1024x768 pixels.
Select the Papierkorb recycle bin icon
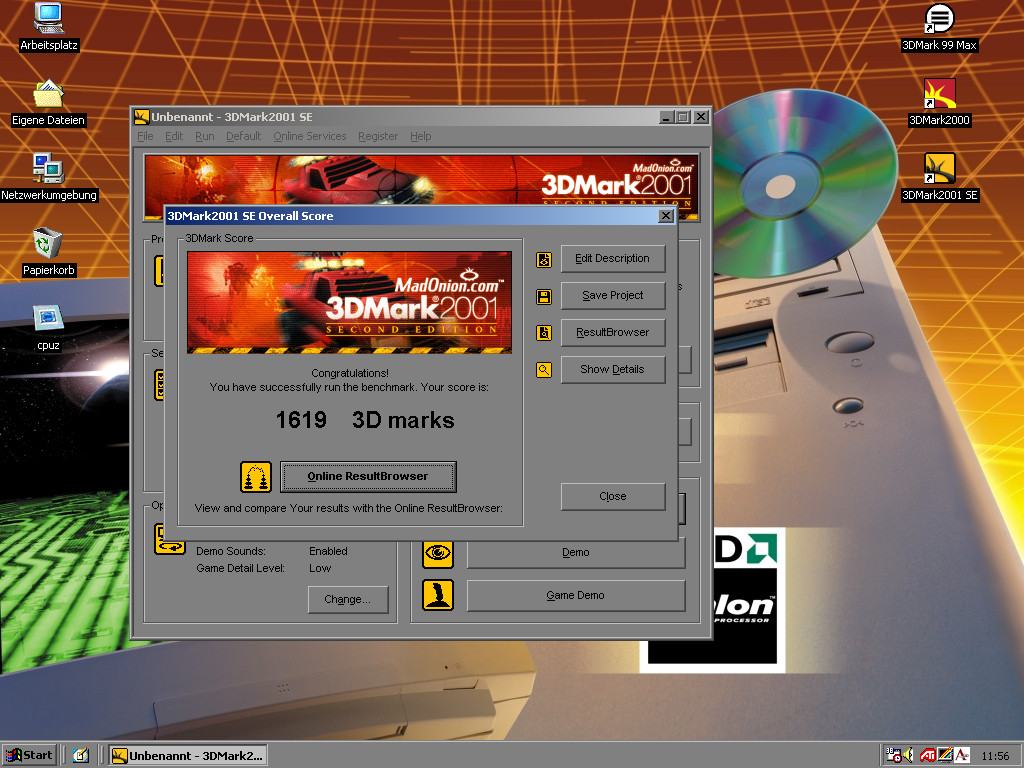coord(48,251)
